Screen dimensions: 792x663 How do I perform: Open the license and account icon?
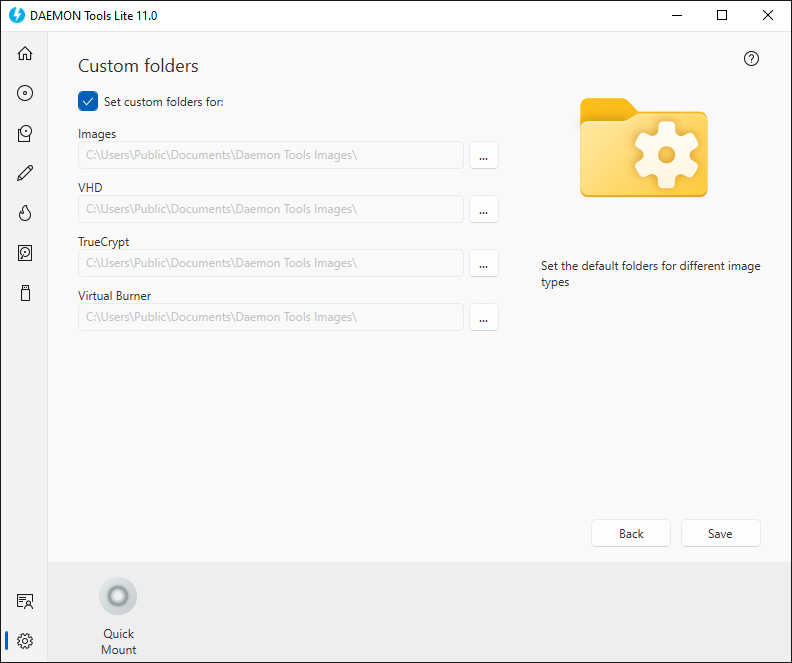coord(25,601)
